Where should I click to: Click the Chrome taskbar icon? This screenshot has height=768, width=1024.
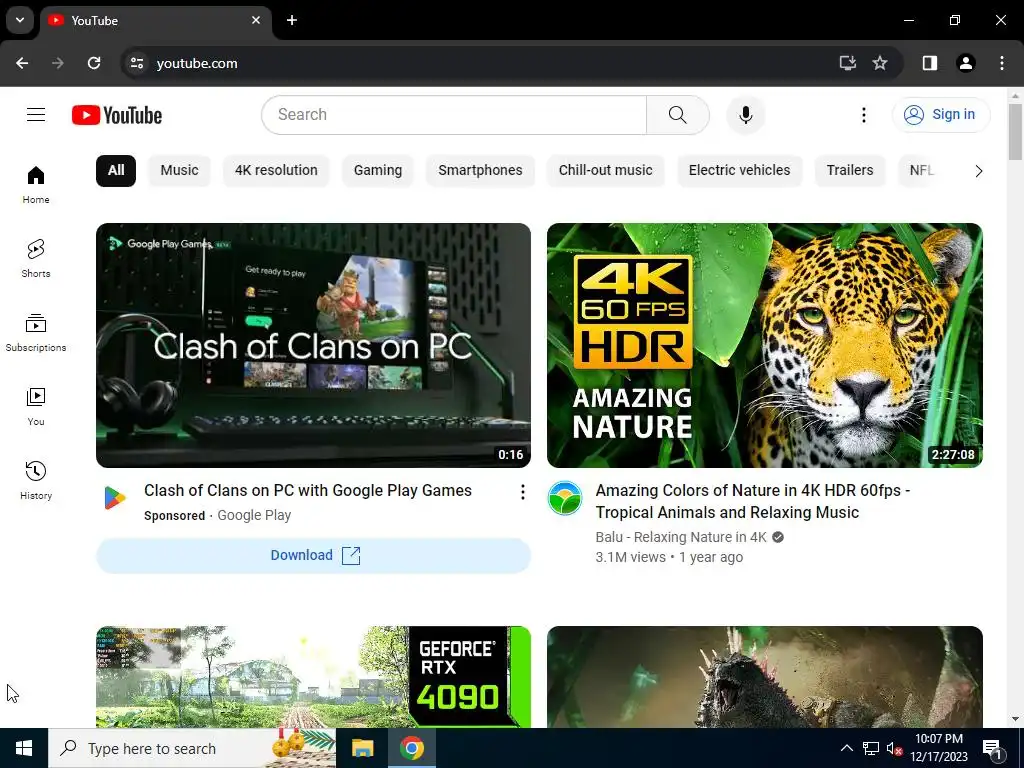tap(411, 748)
